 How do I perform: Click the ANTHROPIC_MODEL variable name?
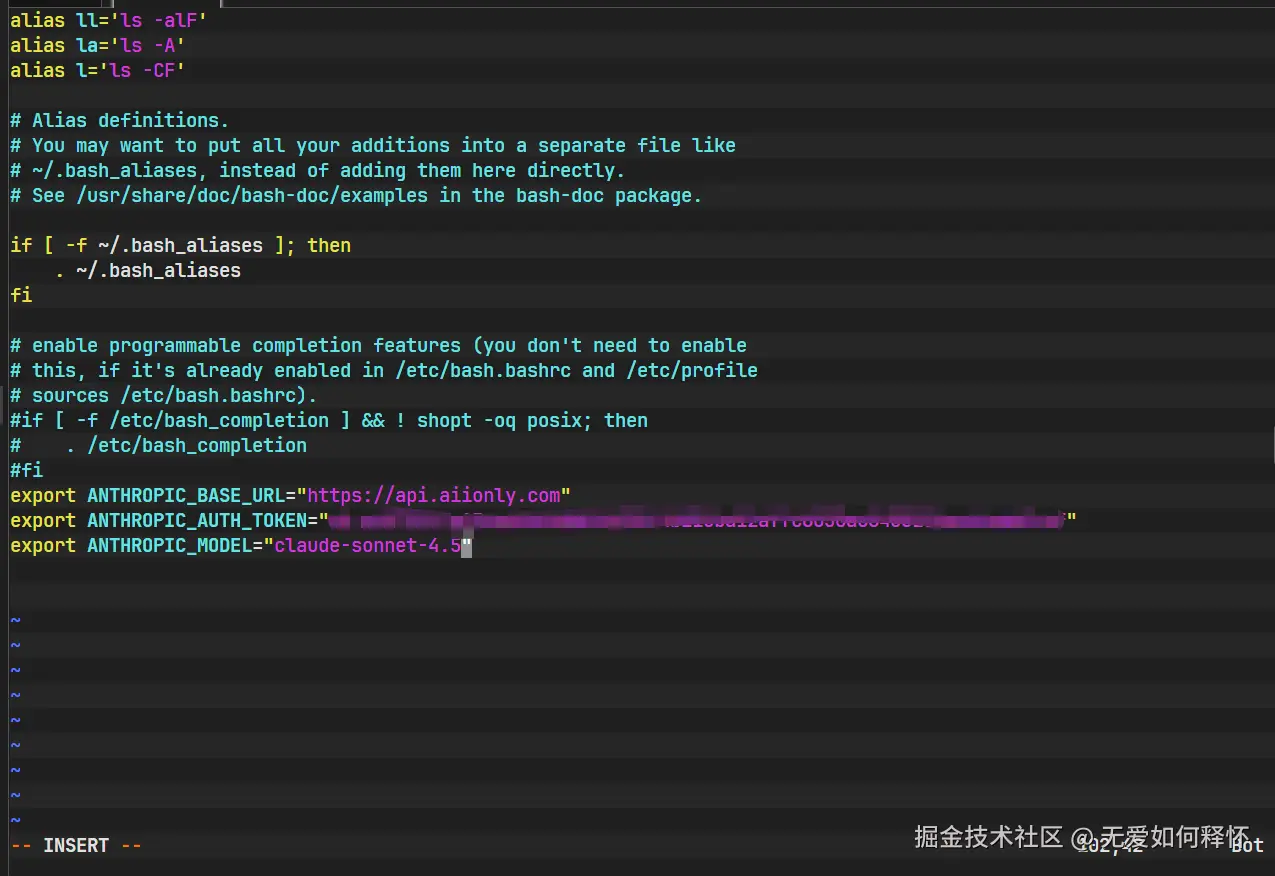[169, 545]
